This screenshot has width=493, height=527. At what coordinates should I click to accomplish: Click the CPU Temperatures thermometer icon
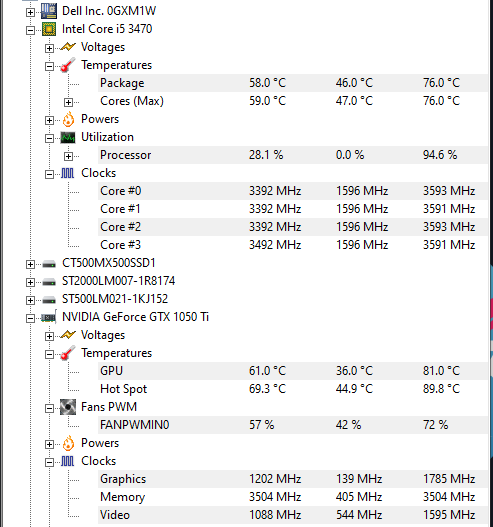click(x=68, y=65)
